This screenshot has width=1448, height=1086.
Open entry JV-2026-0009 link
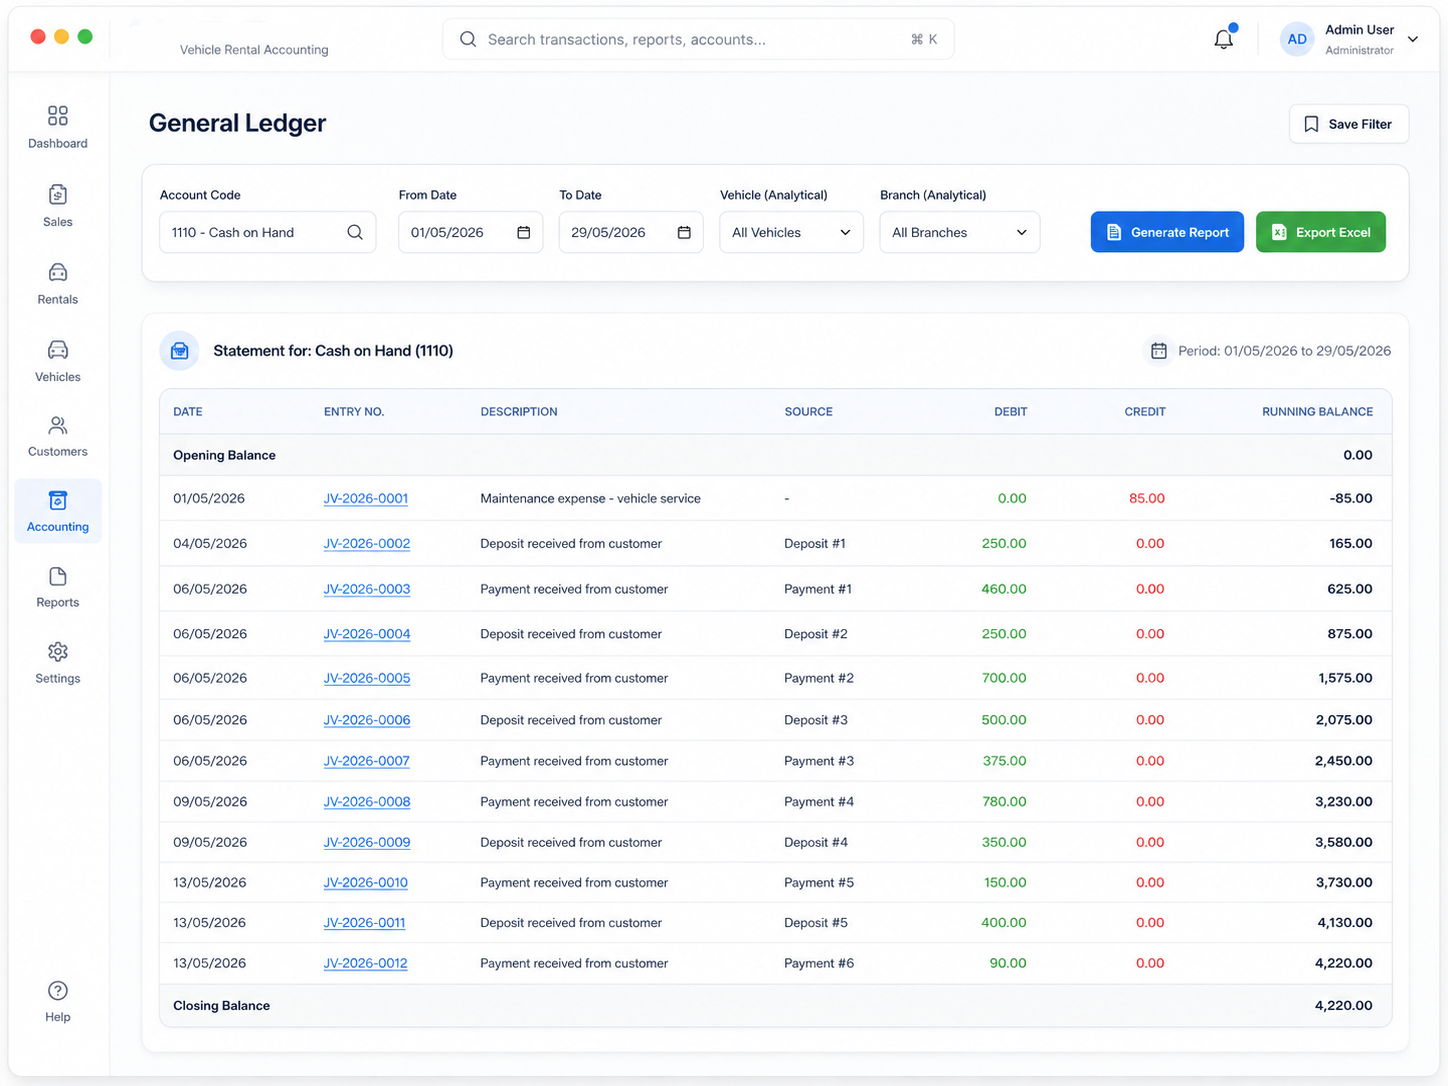367,843
